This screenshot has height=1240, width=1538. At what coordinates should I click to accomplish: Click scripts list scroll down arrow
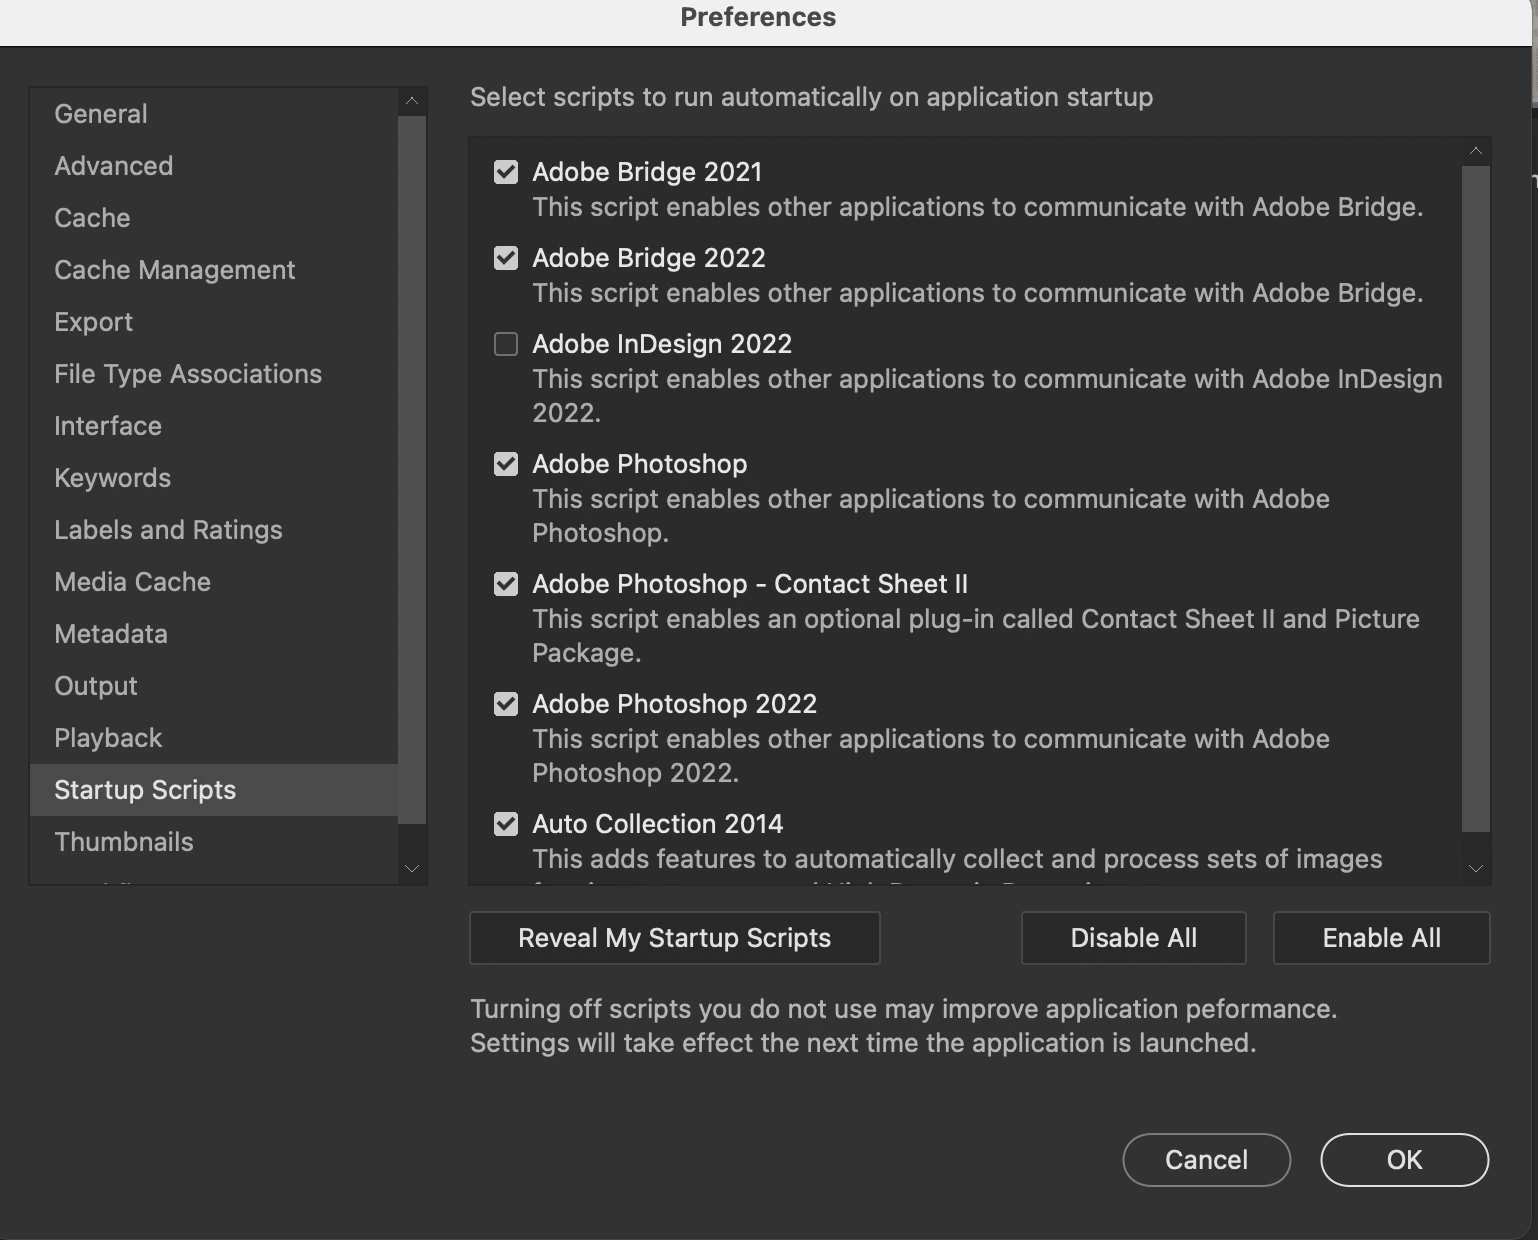(x=1476, y=869)
